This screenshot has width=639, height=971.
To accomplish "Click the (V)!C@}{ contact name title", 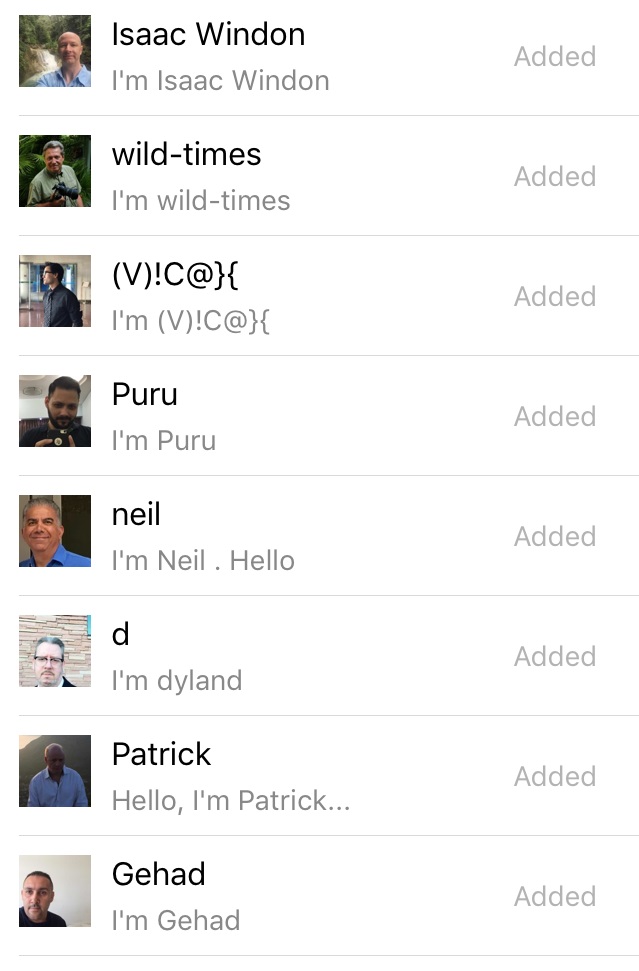I will coord(175,274).
